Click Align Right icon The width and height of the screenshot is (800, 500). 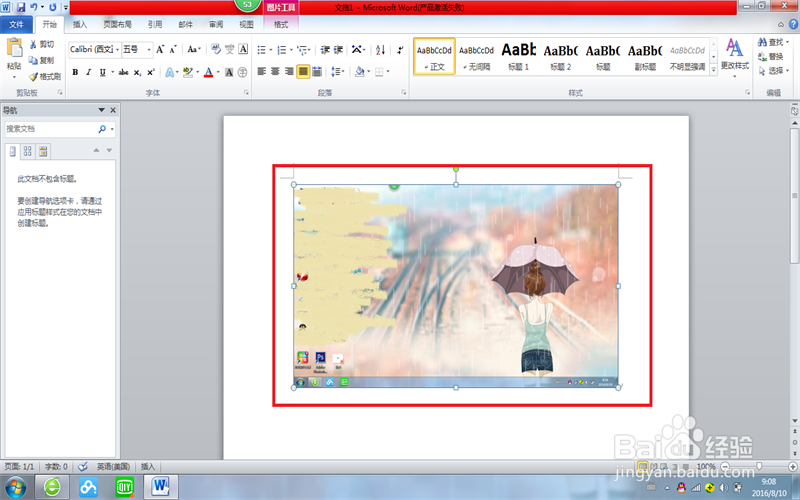pyautogui.click(x=289, y=72)
